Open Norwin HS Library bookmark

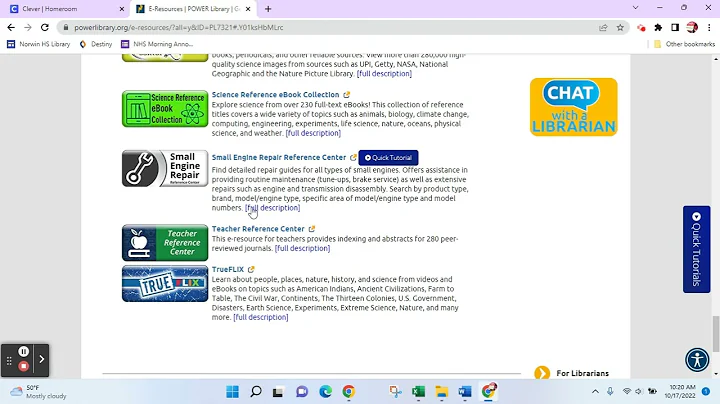point(39,44)
